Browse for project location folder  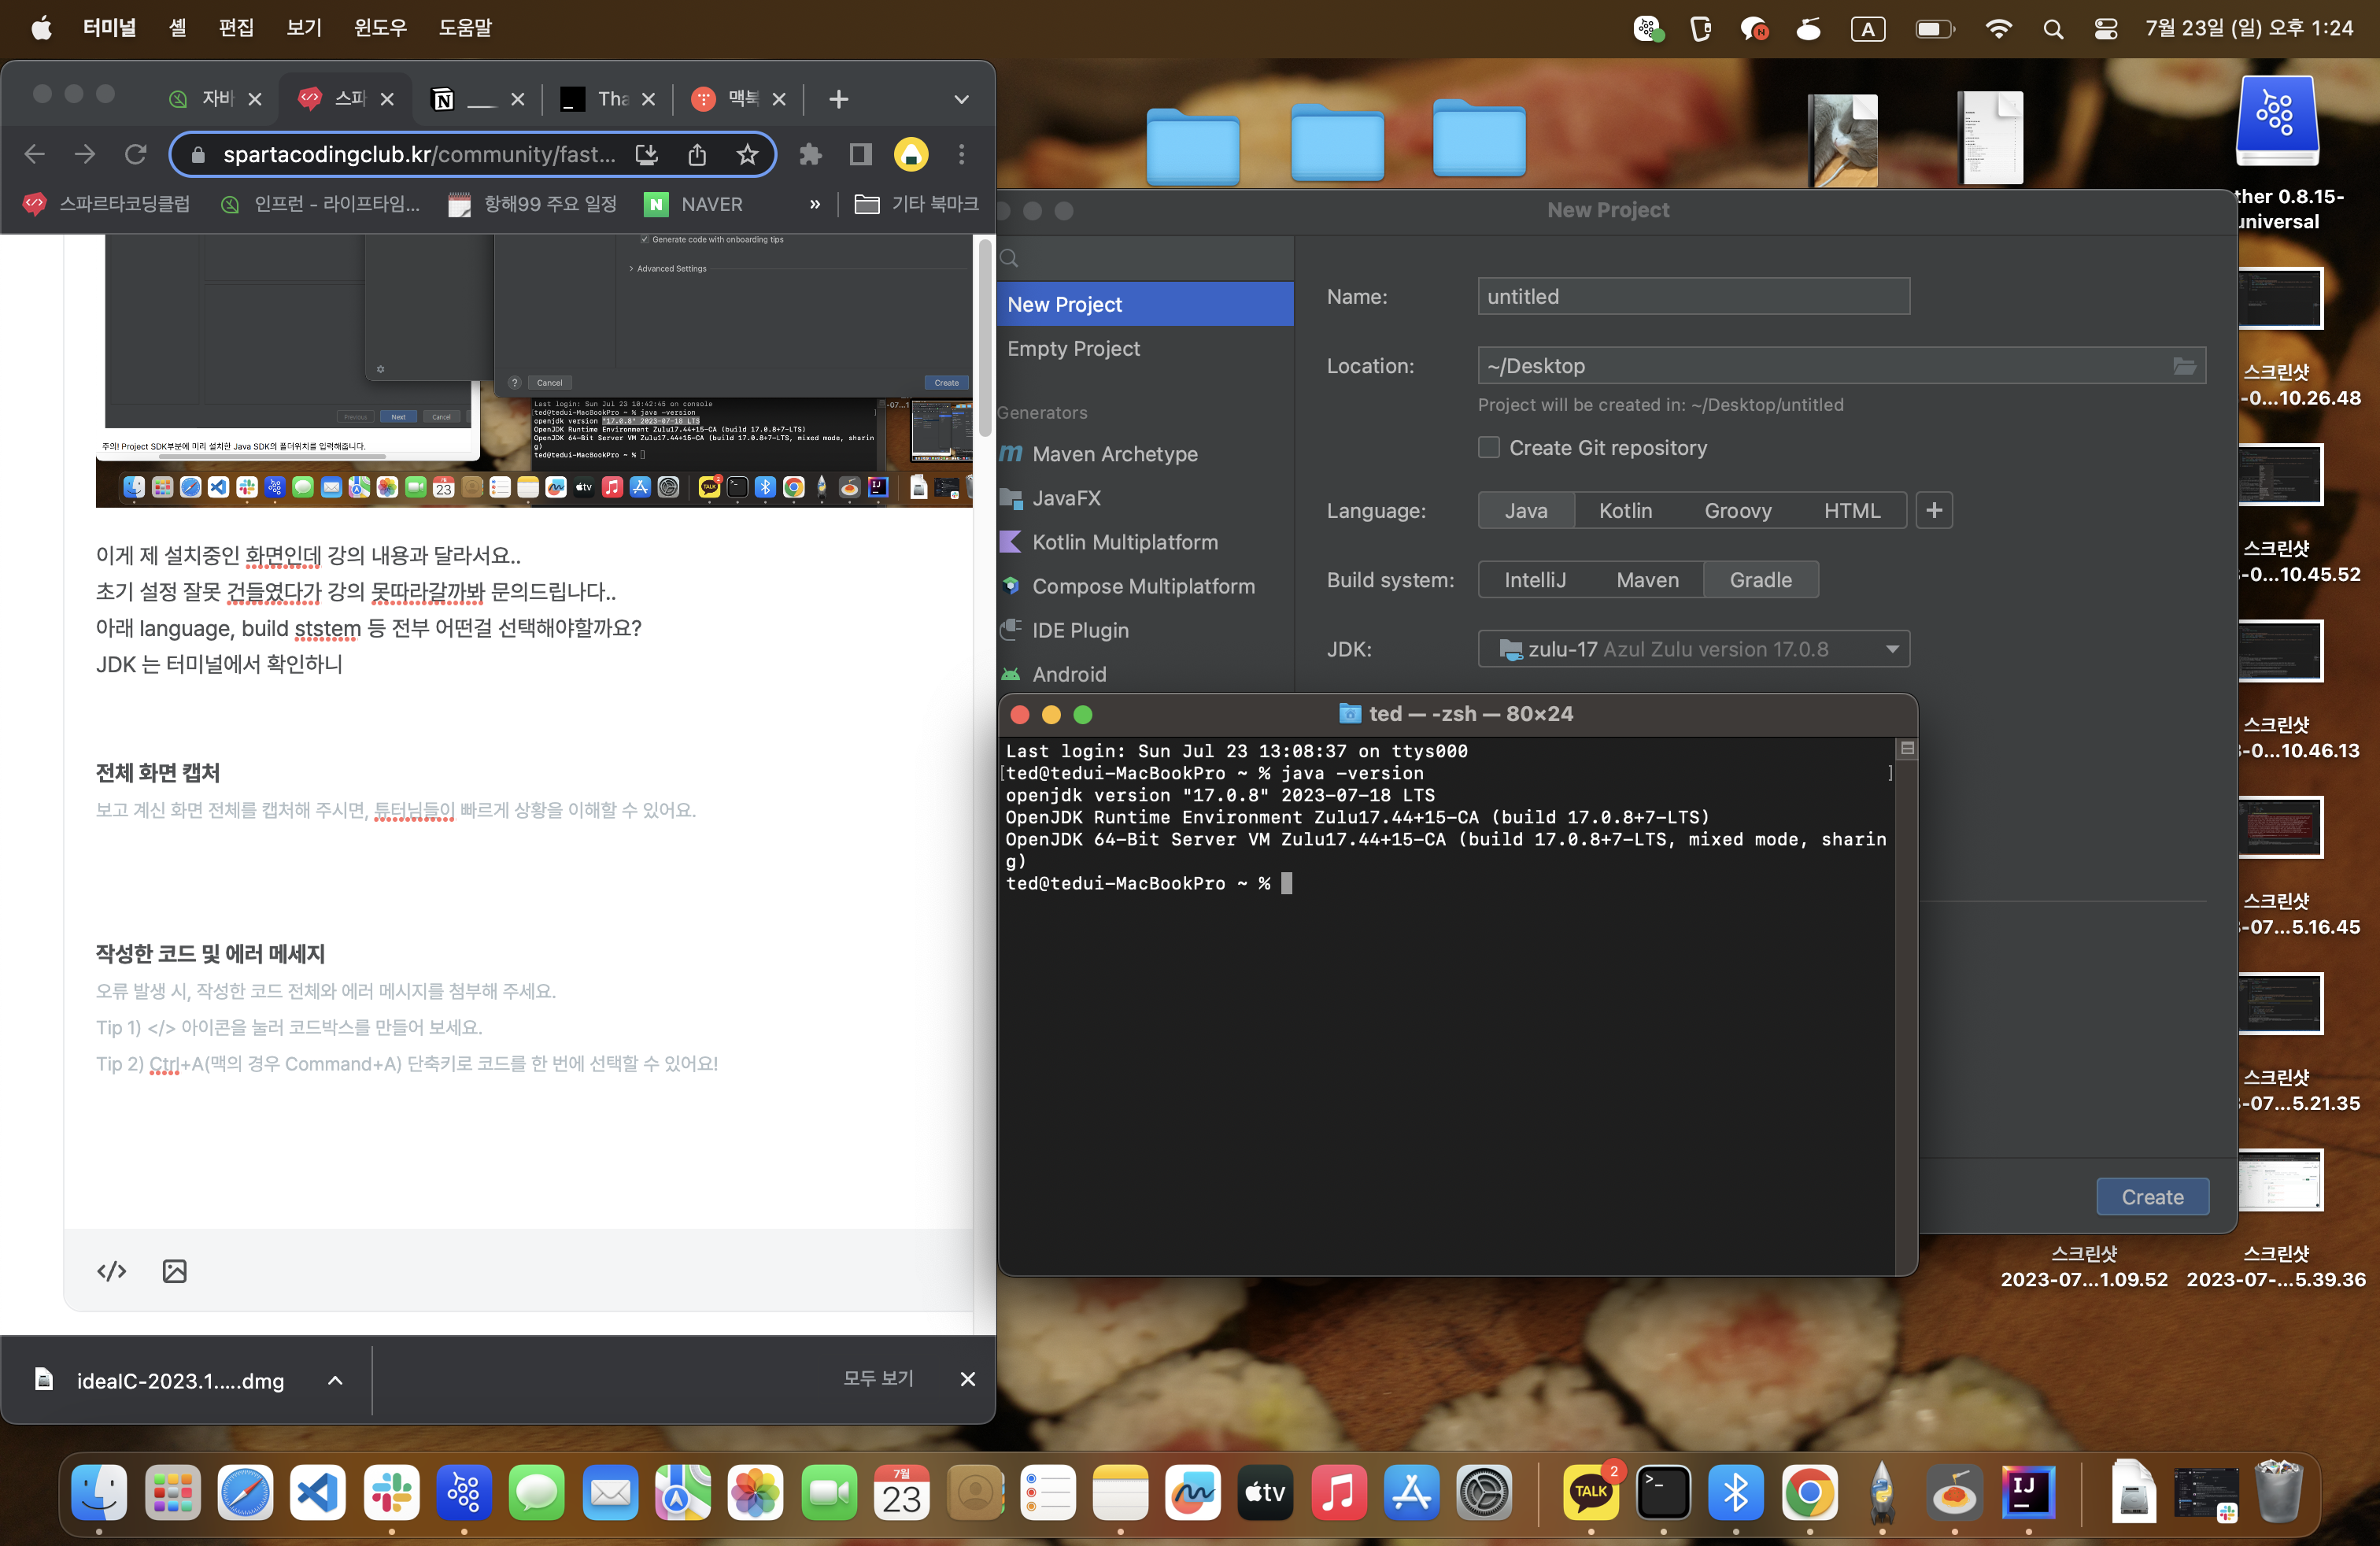[2184, 366]
